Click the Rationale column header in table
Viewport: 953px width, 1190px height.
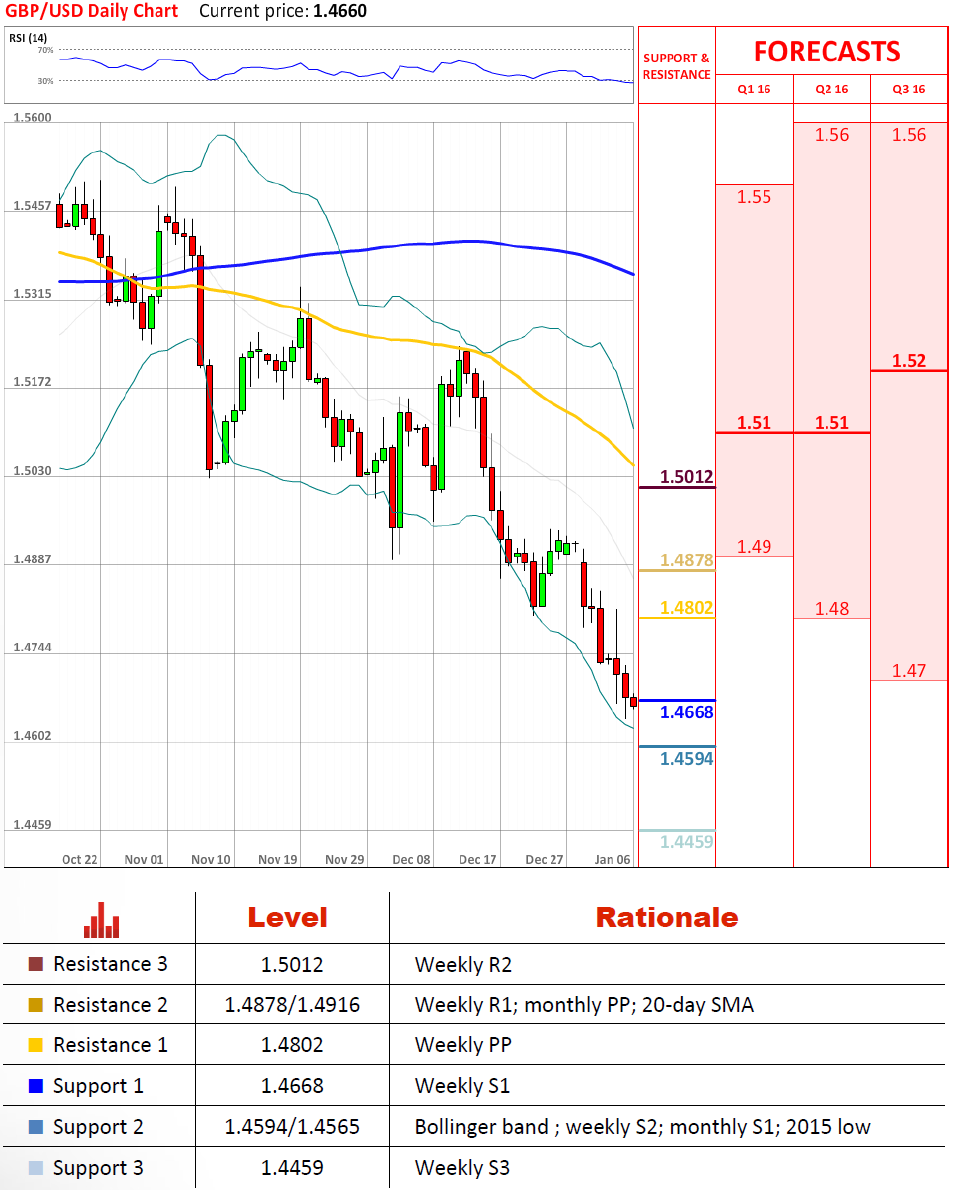click(667, 917)
